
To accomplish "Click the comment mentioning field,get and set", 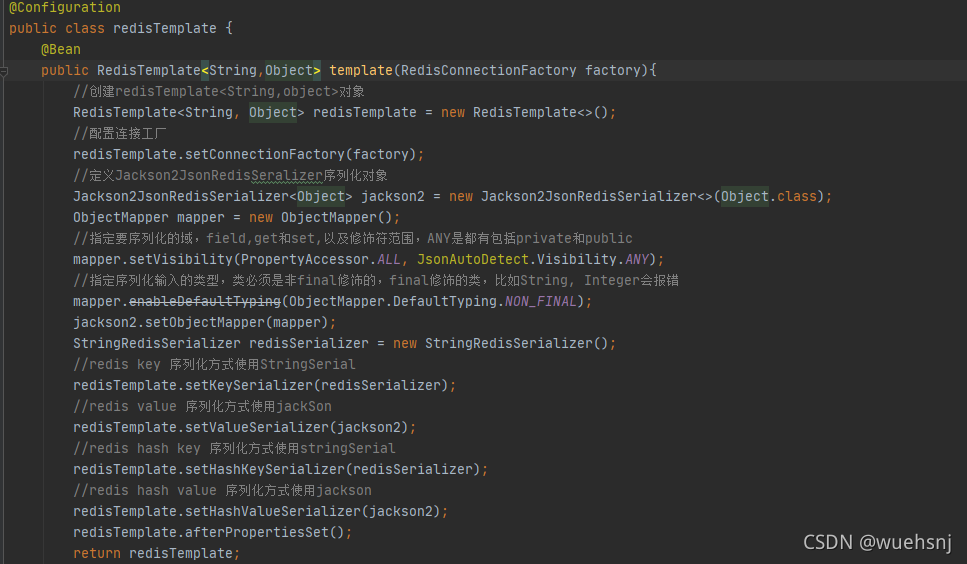I will tap(353, 239).
